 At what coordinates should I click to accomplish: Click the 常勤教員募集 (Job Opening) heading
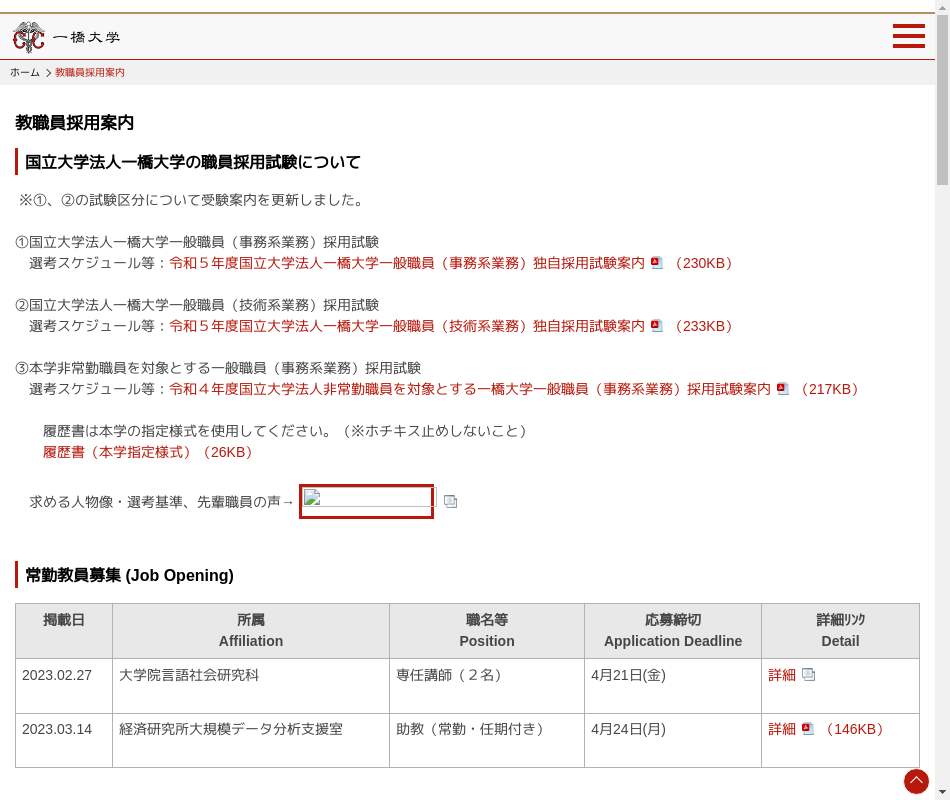coord(129,575)
